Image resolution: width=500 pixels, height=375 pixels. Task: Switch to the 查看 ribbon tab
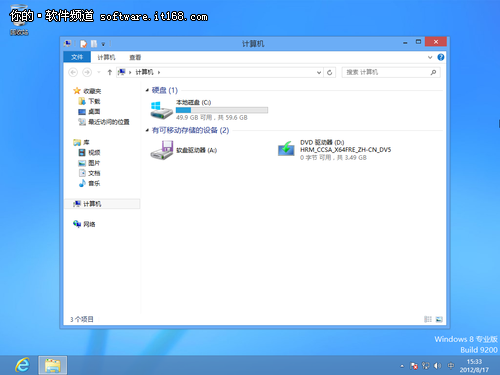point(135,57)
